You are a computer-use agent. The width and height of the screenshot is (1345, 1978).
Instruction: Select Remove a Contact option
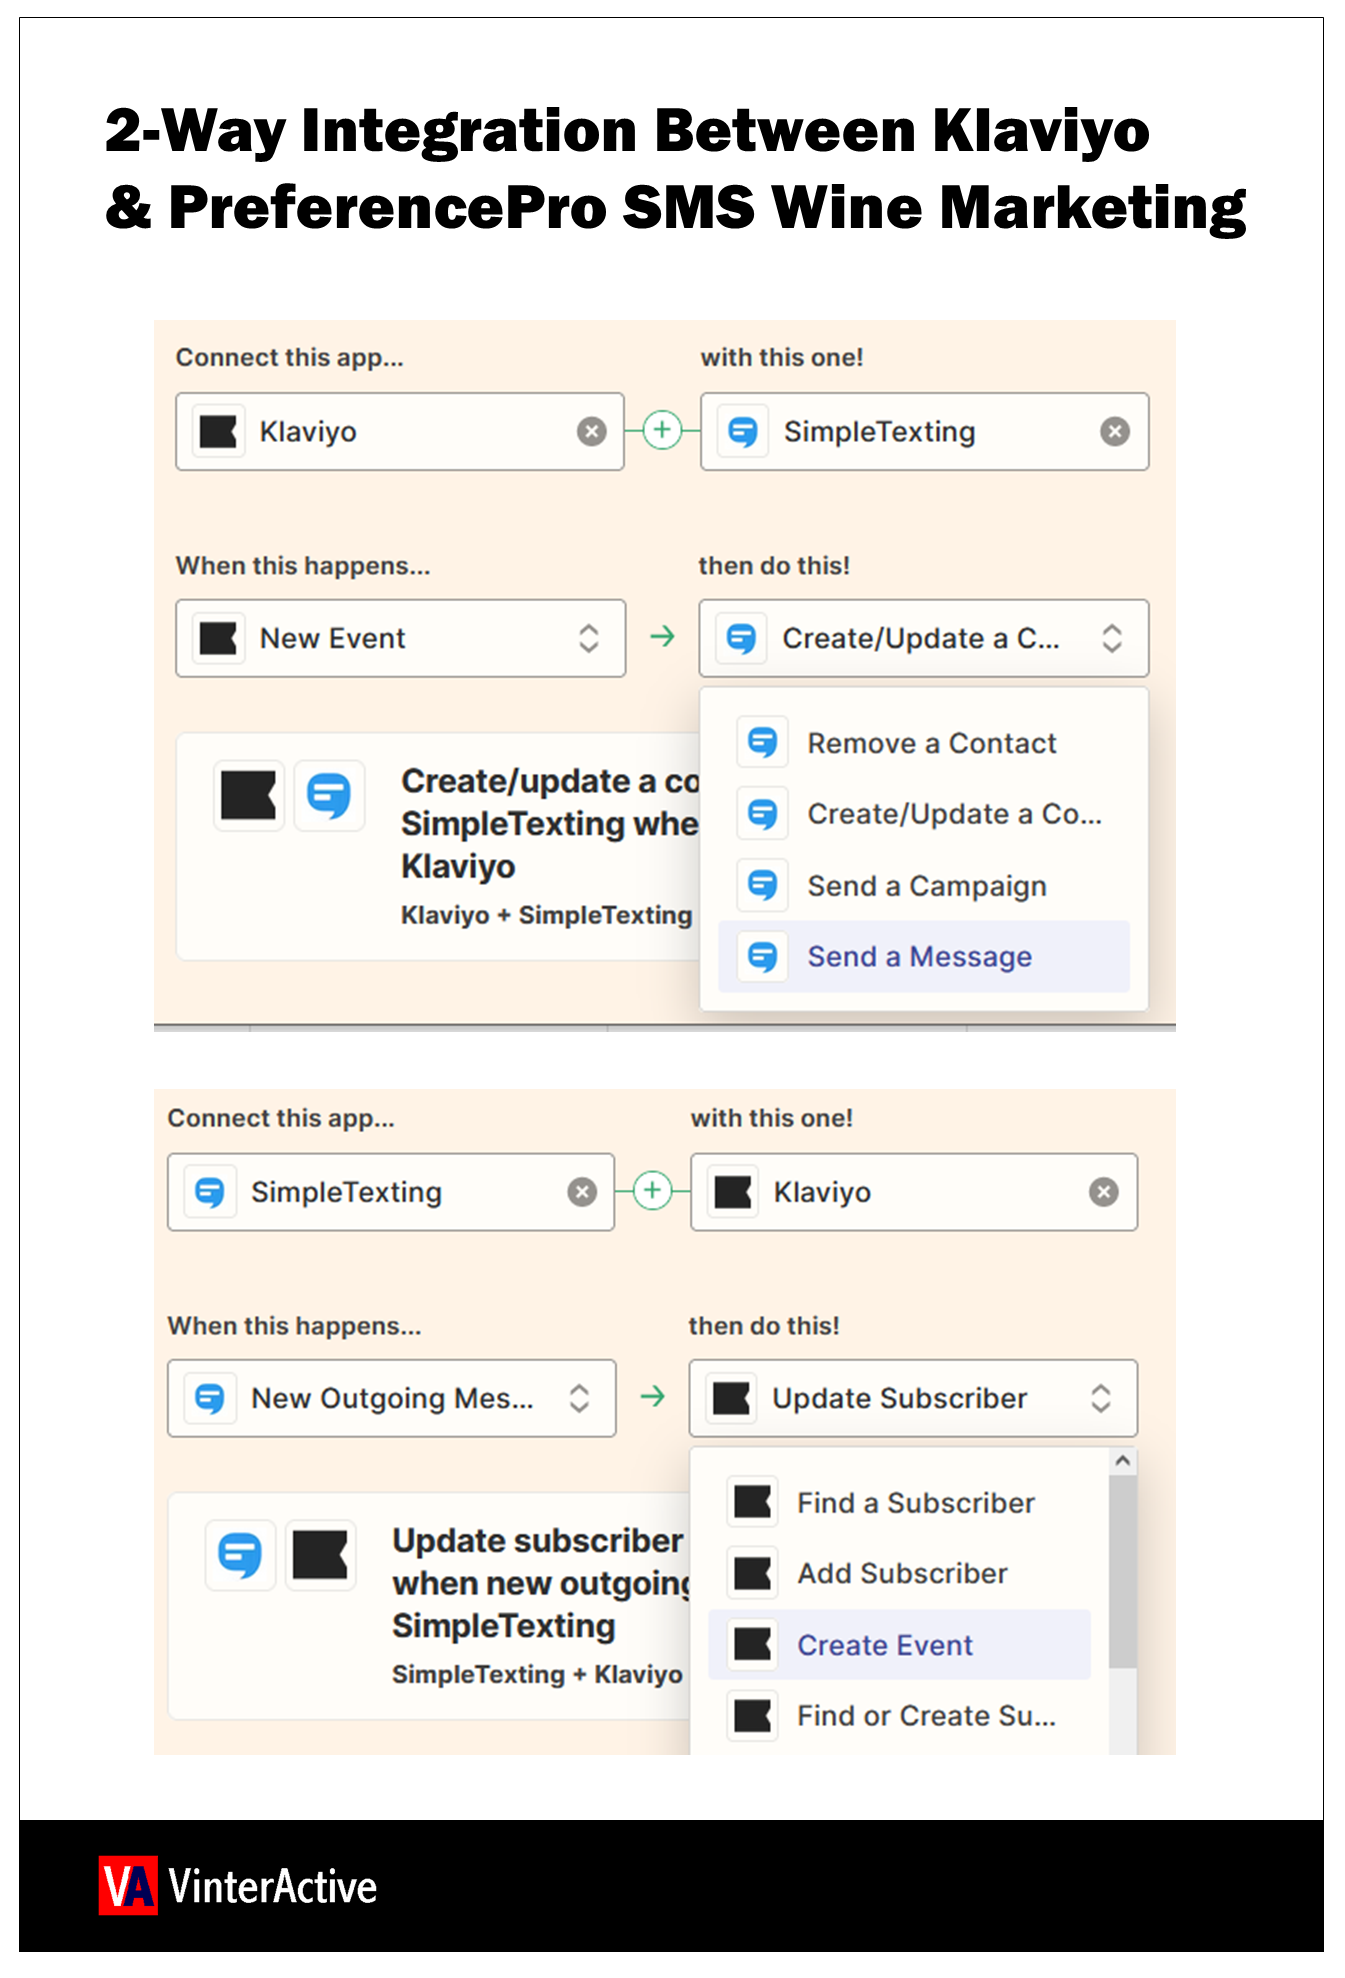click(x=930, y=743)
